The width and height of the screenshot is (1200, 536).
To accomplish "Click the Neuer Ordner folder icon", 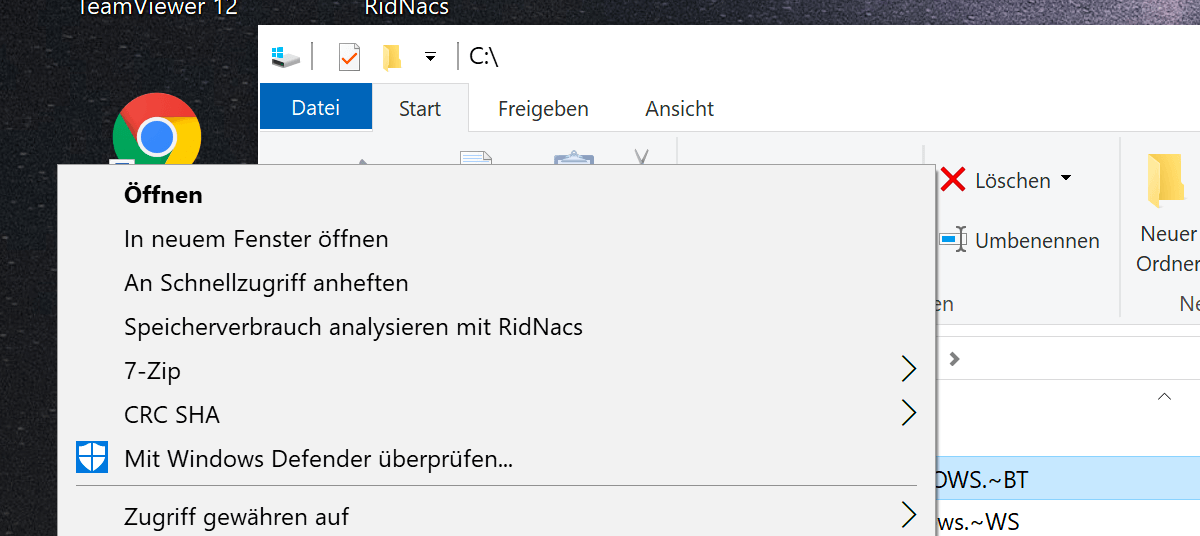I will point(1168,180).
